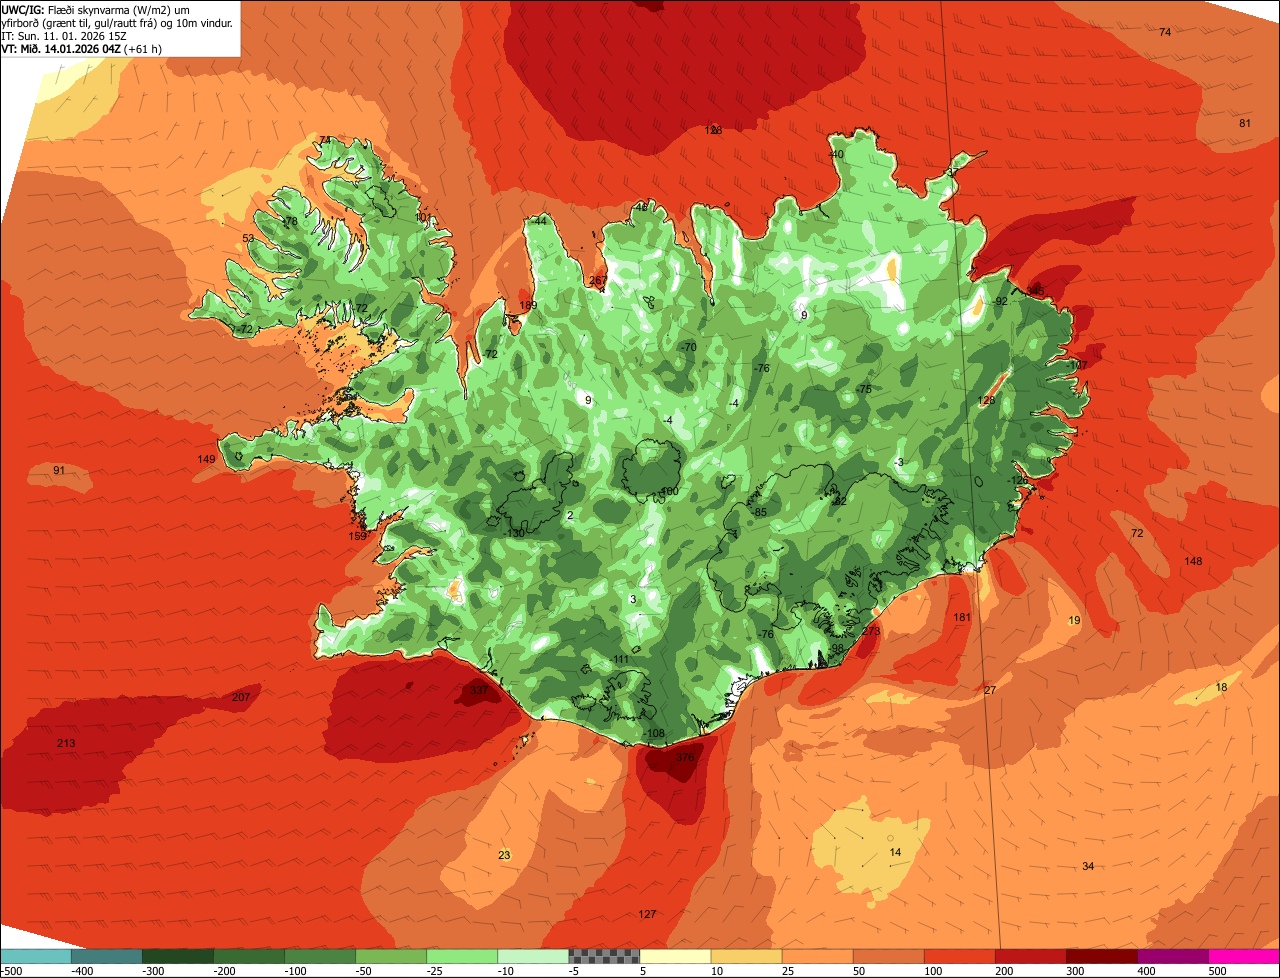Click the light teal legend swatch above -500
This screenshot has height=978, width=1280.
pyautogui.click(x=35, y=956)
